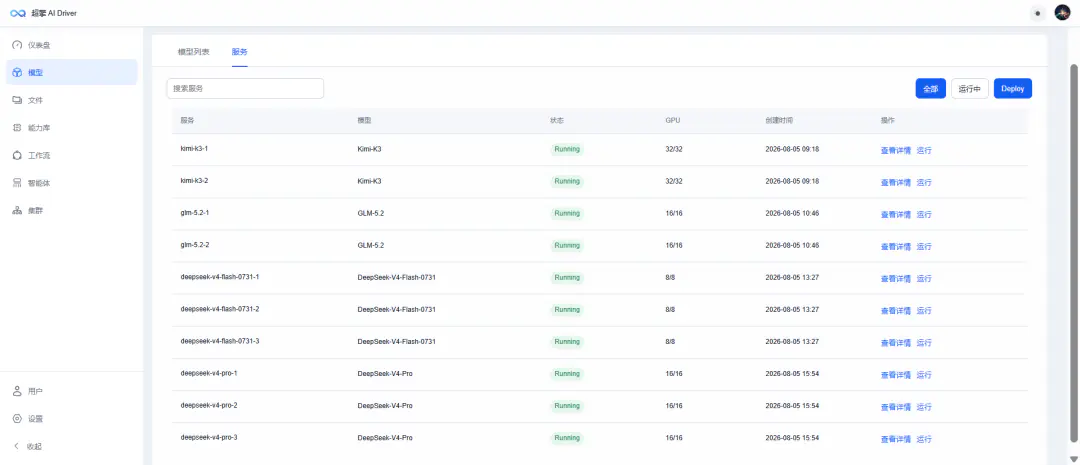Click the GPU column header
The image size is (1080, 465).
(x=672, y=120)
